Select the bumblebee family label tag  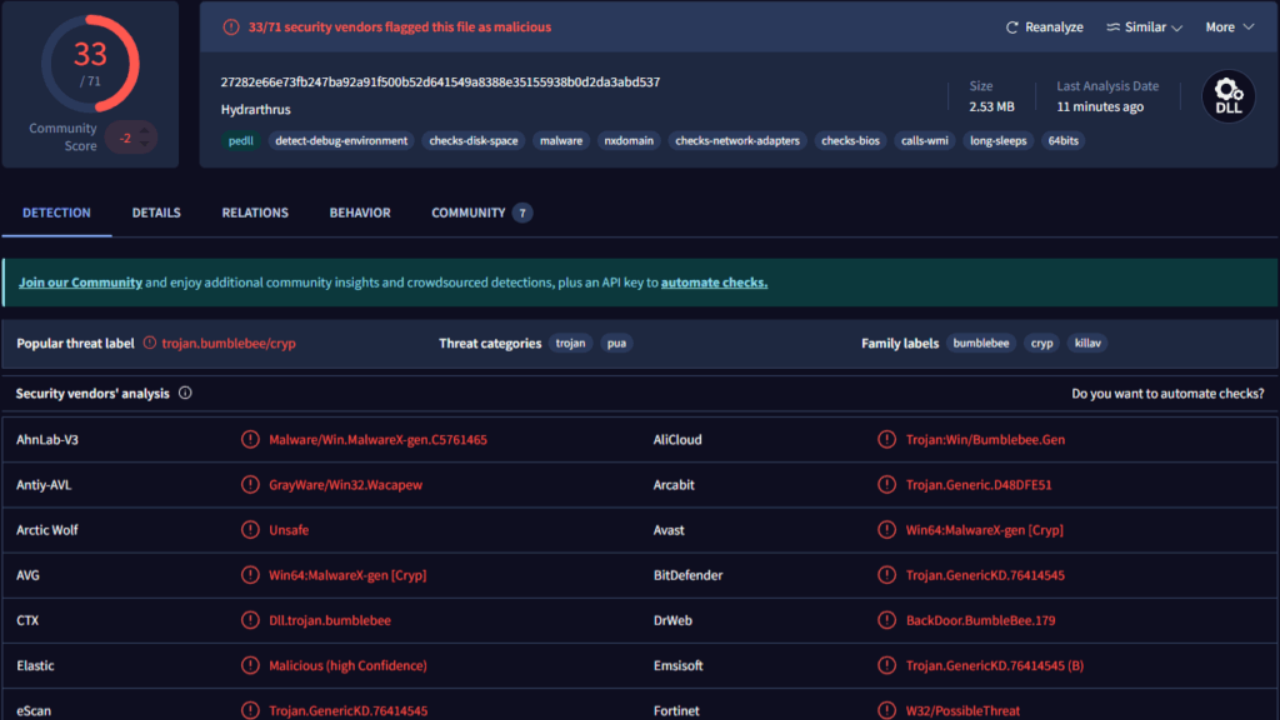pyautogui.click(x=981, y=343)
